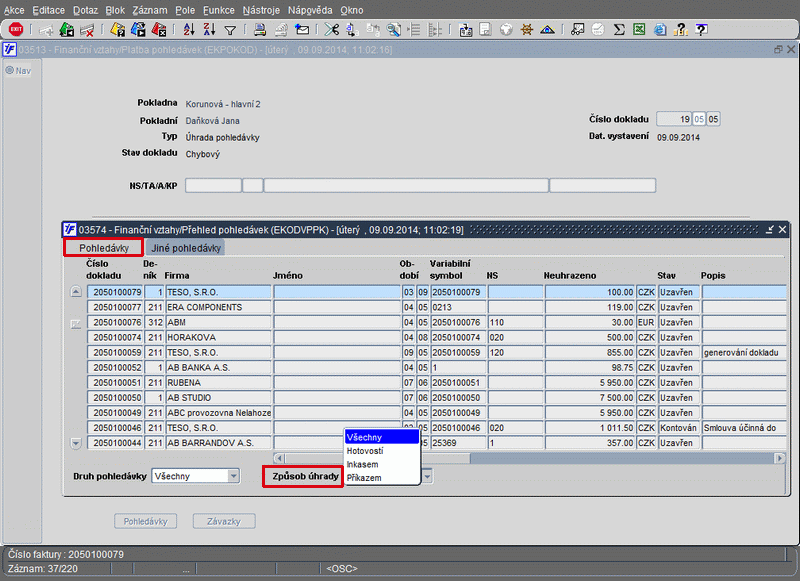Screen dimensions: 800x581
Task: Sort ascending with the A-Z icon
Action: tap(189, 30)
